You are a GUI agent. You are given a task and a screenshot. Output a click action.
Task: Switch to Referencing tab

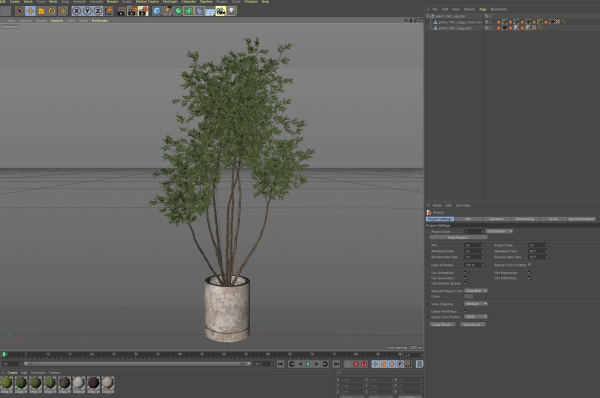click(x=525, y=219)
